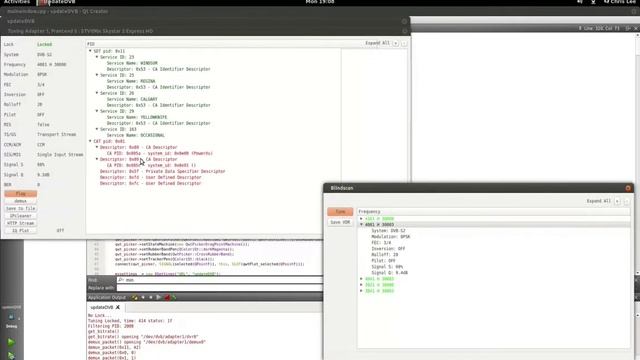Click the Frequency column header in Blindscan
Viewport: 640px width, 360px height.
point(493,211)
